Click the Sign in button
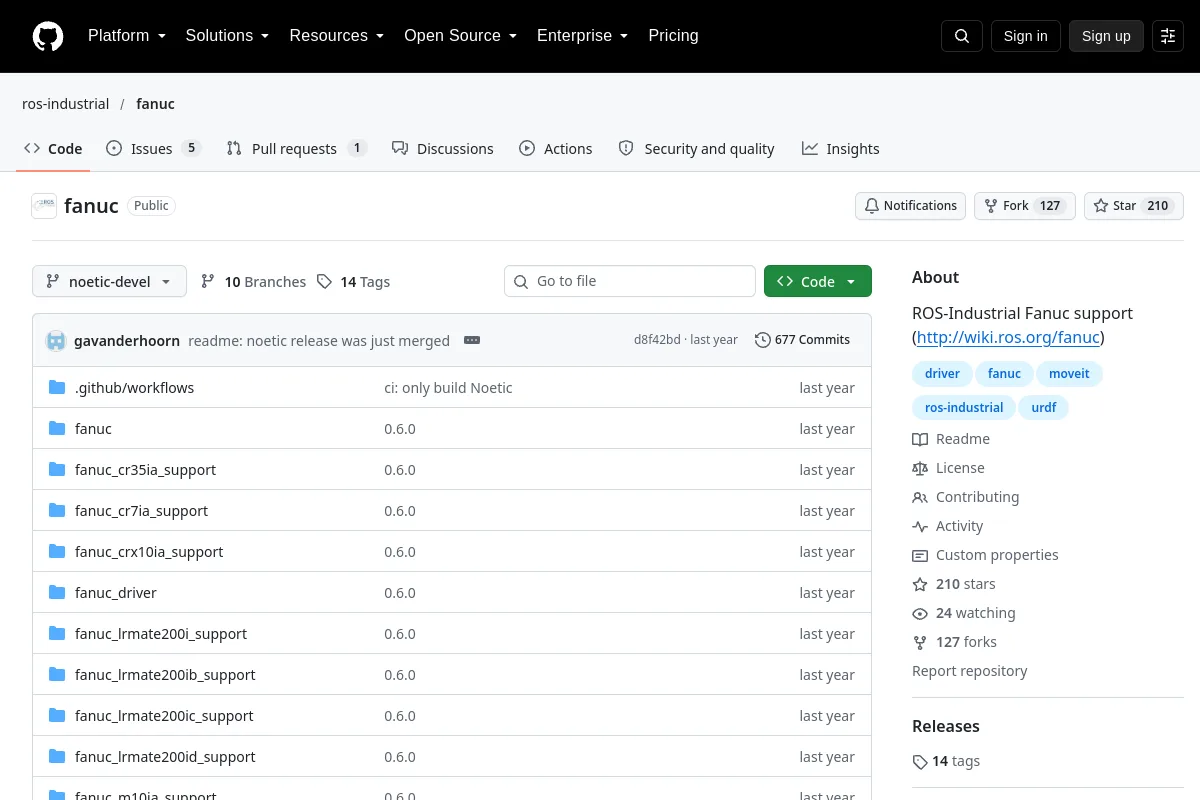The width and height of the screenshot is (1200, 800). (1026, 36)
